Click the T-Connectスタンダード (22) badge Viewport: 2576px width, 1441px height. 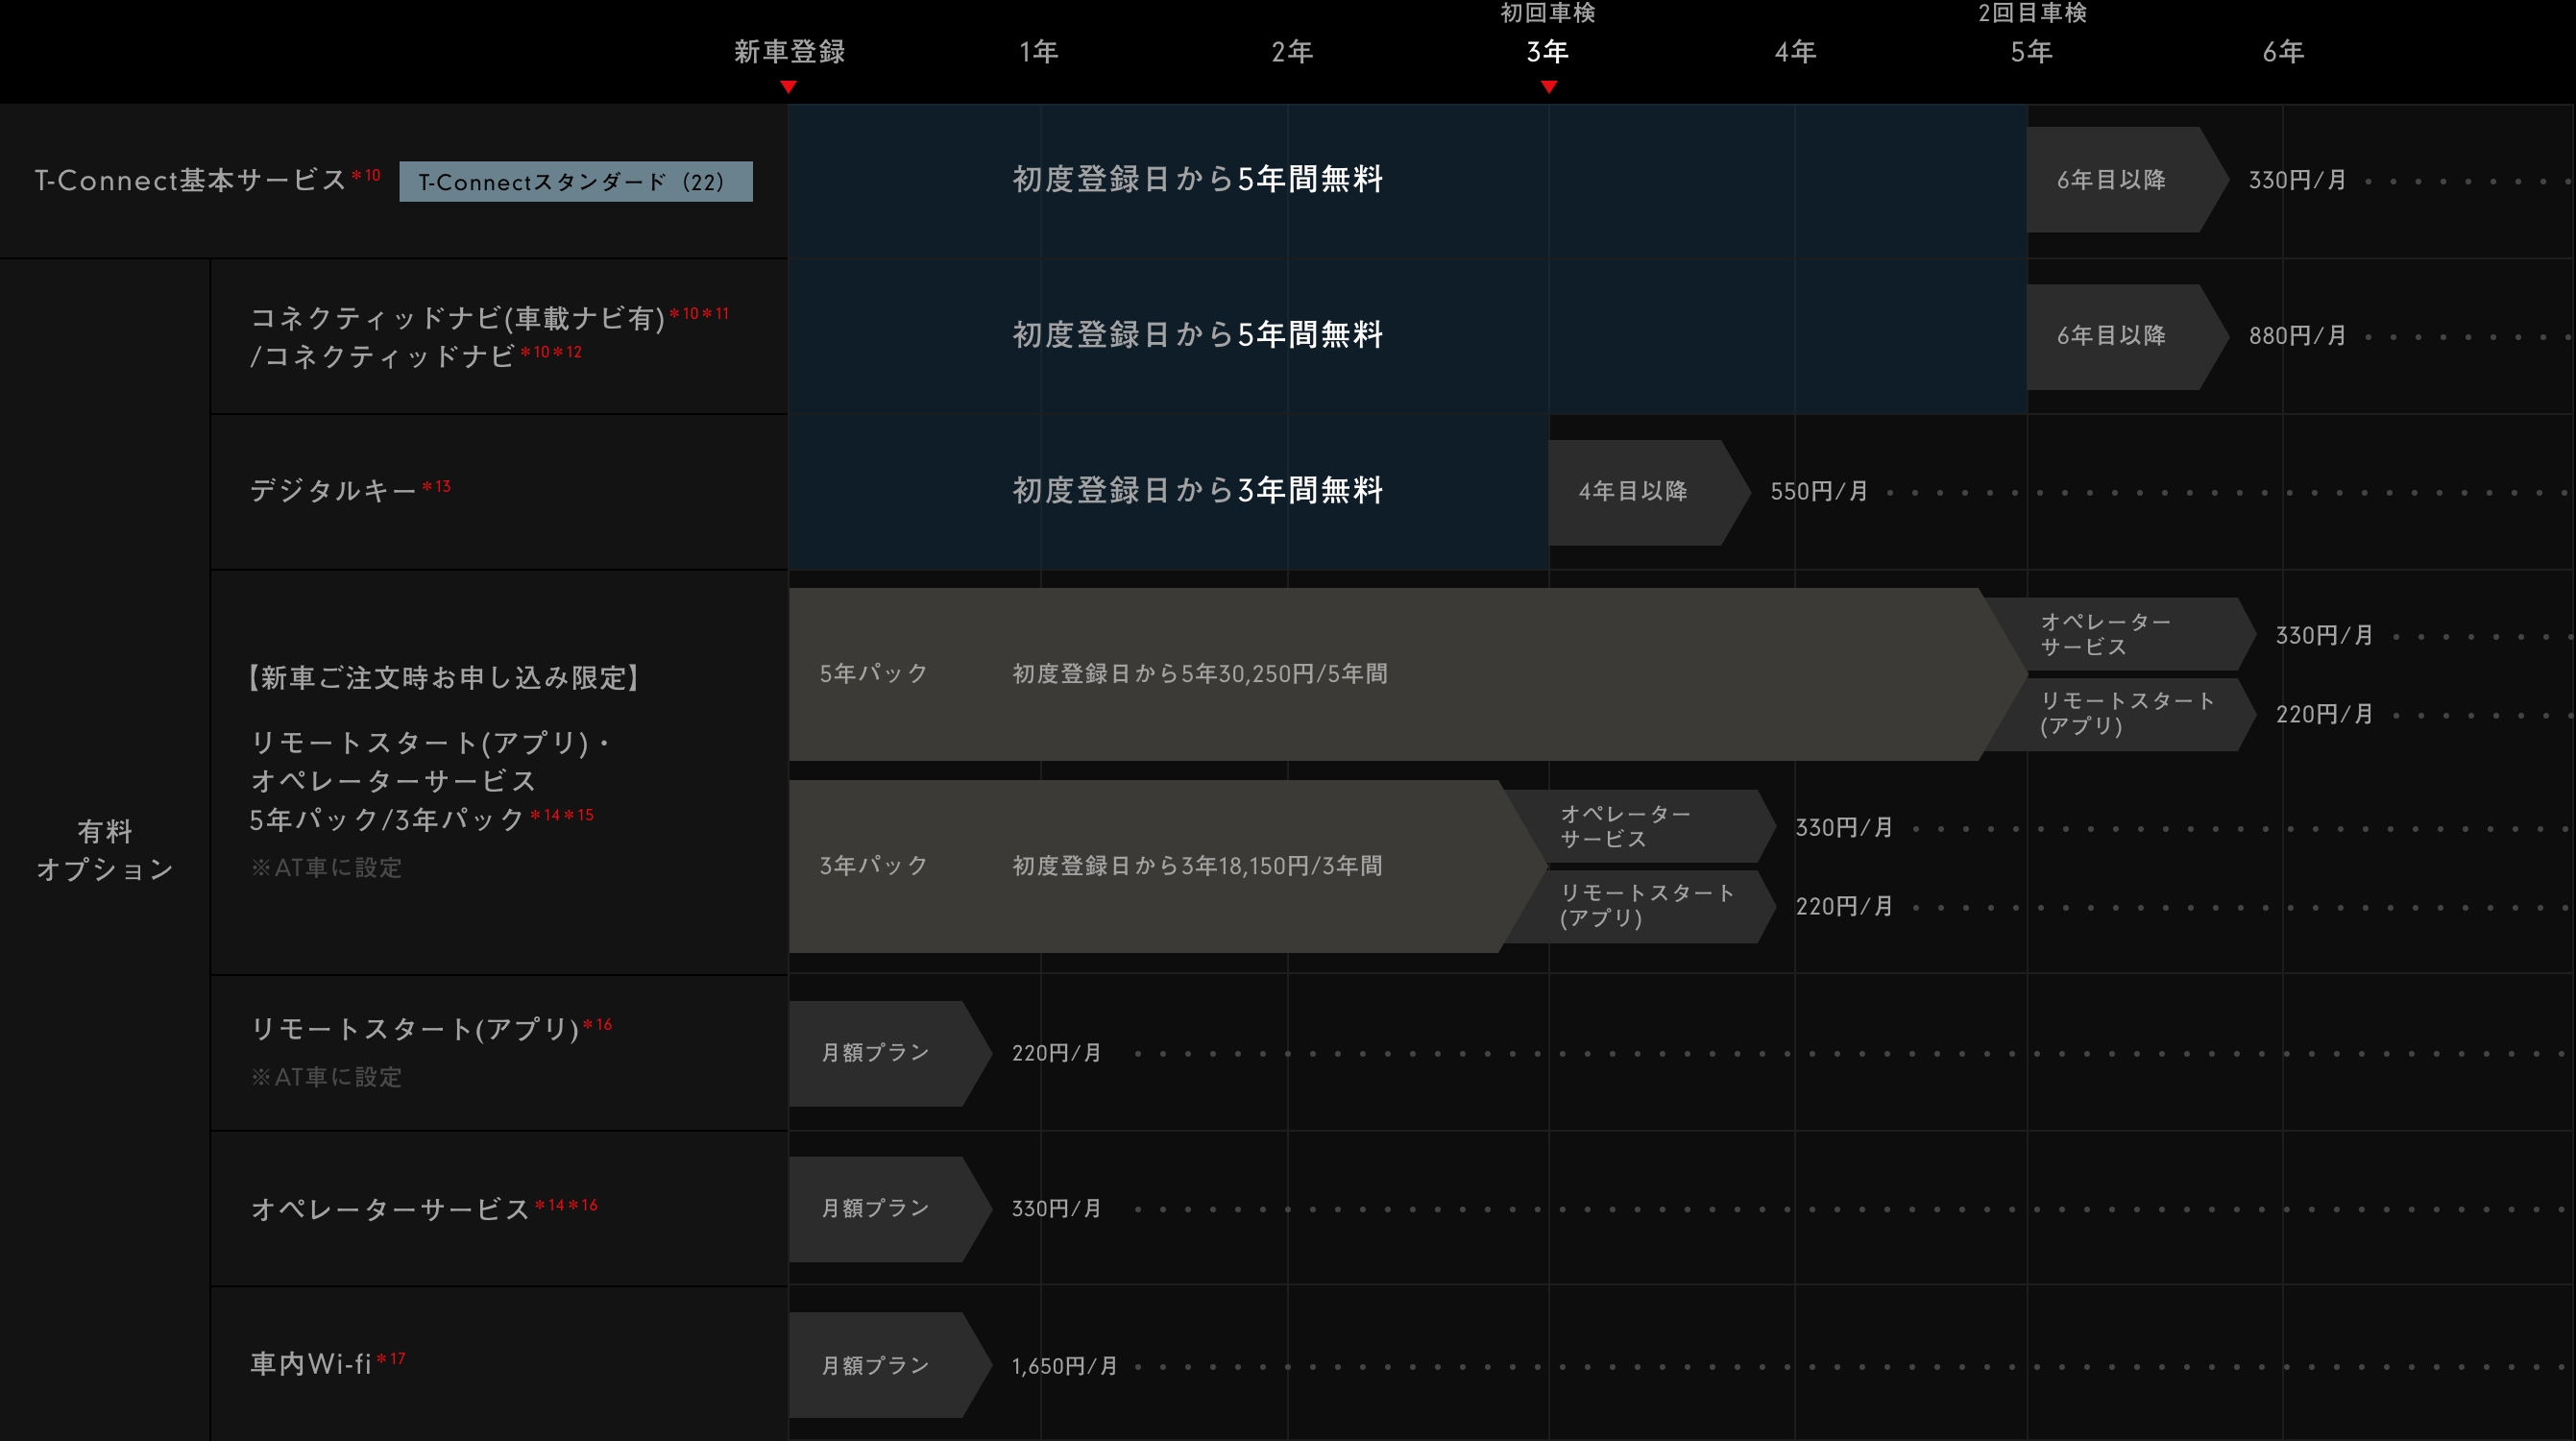576,182
